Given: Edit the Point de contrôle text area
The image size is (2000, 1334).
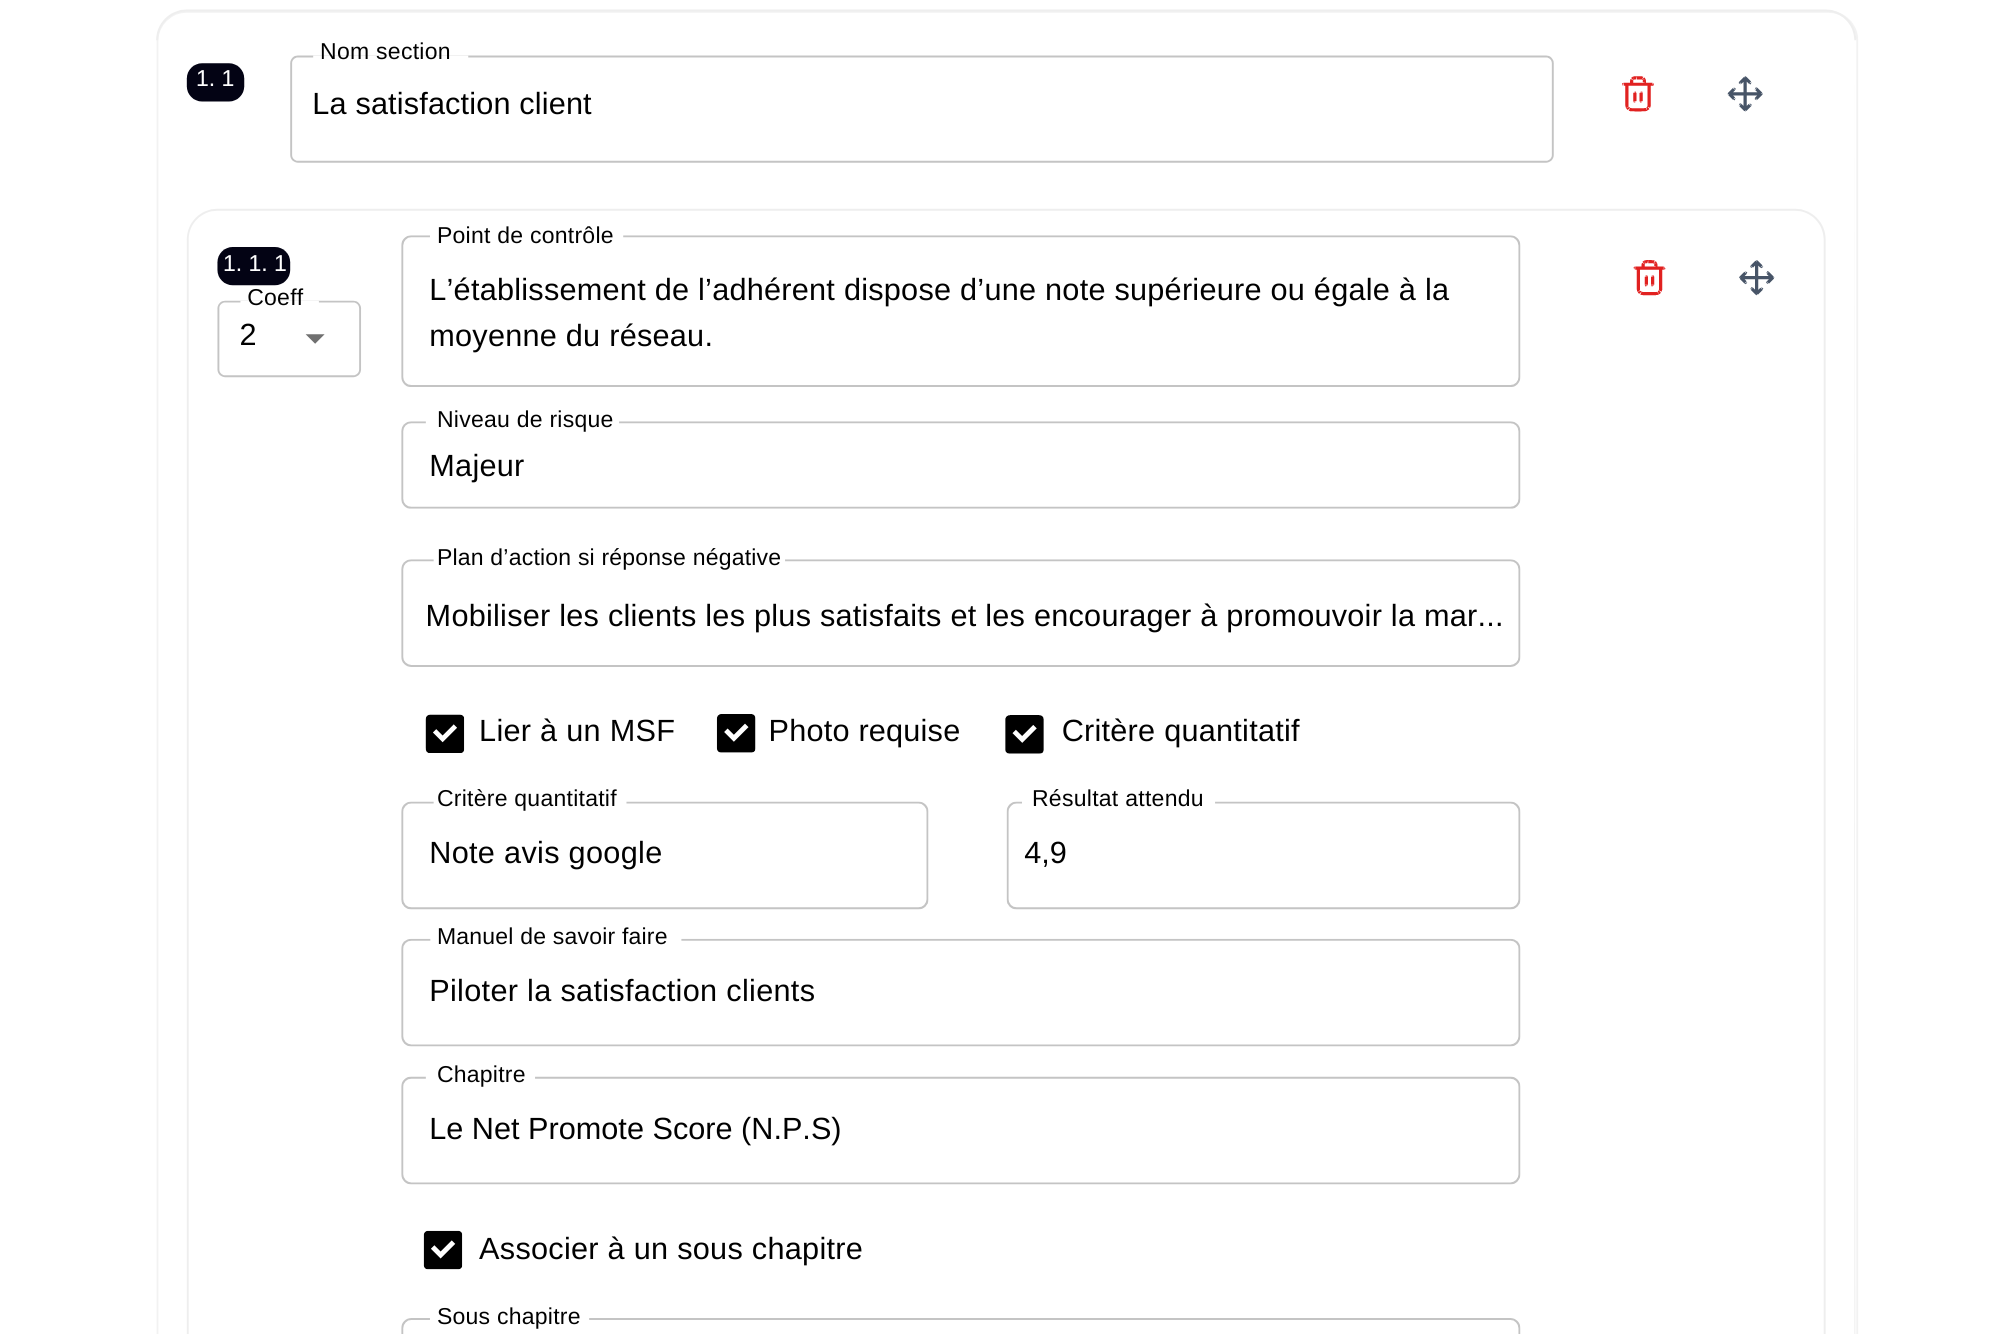Looking at the screenshot, I should (960, 312).
